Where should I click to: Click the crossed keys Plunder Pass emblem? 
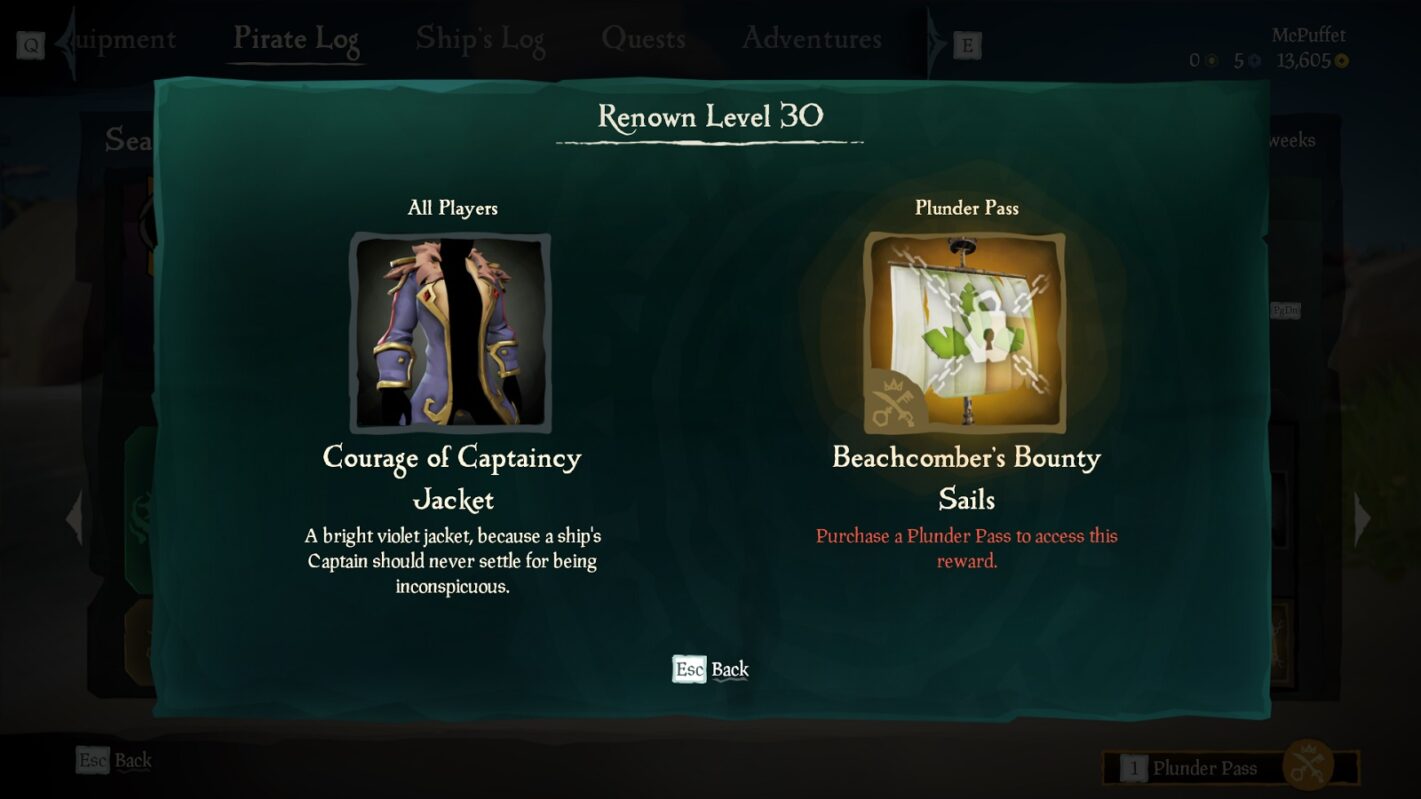click(1308, 765)
